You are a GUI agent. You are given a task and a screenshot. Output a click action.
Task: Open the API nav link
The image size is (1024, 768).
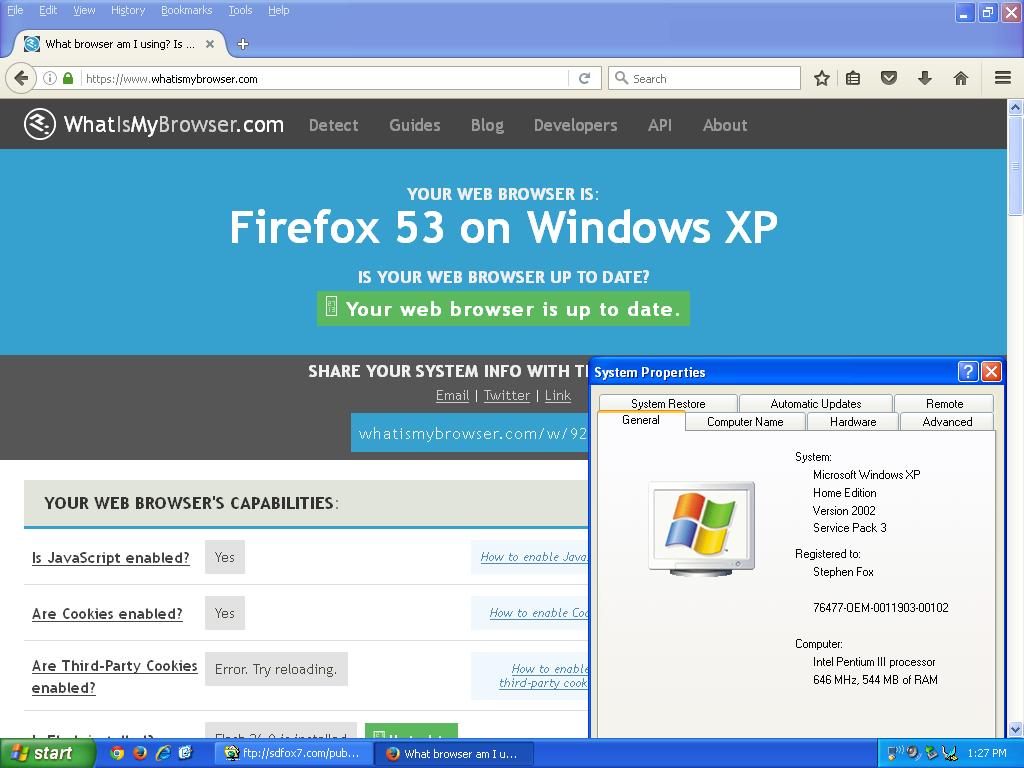tap(660, 125)
